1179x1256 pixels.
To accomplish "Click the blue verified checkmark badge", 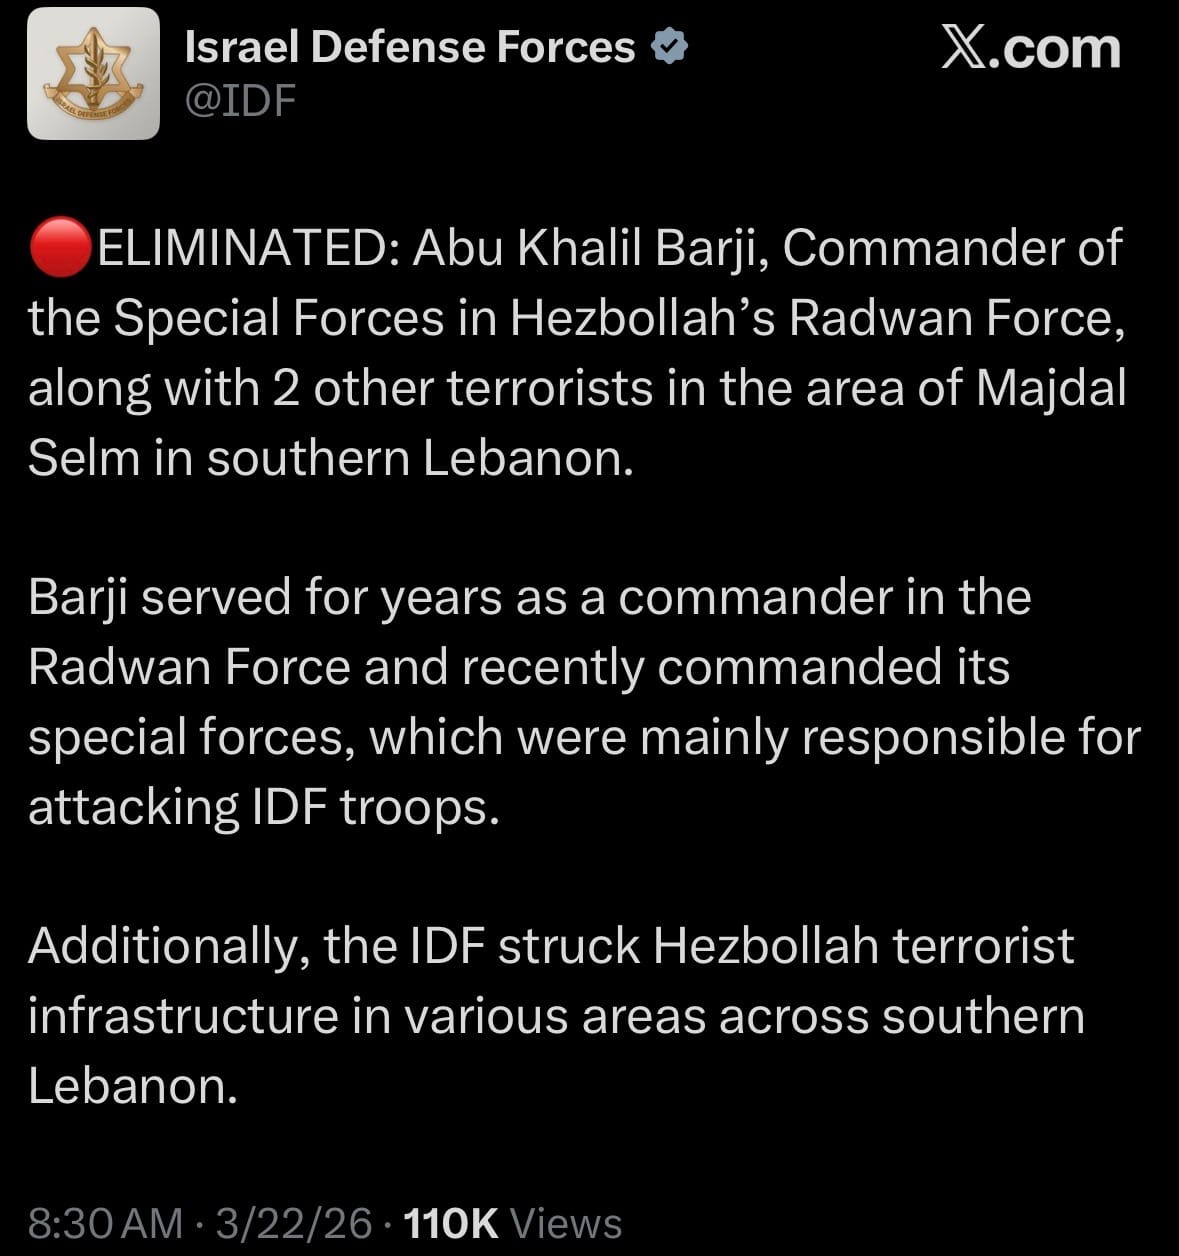I will pos(669,46).
